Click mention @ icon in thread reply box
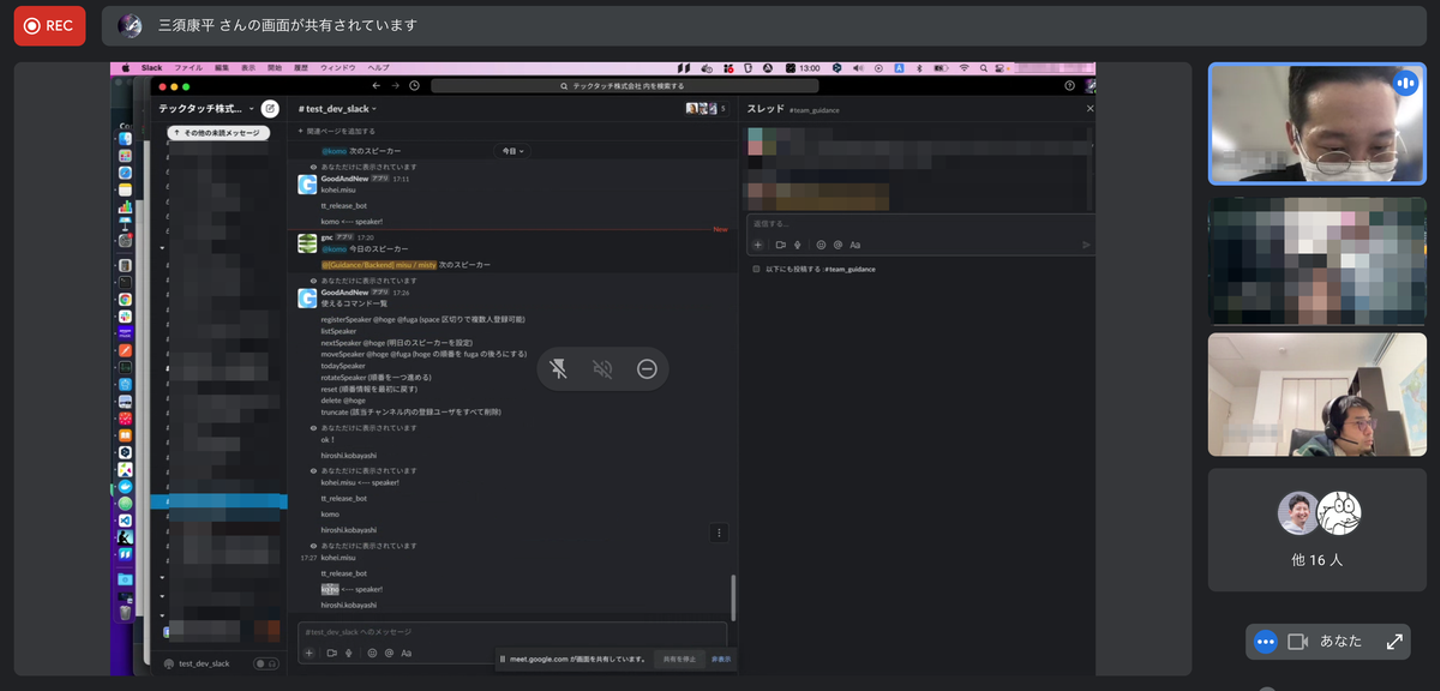This screenshot has height=691, width=1440. [838, 244]
